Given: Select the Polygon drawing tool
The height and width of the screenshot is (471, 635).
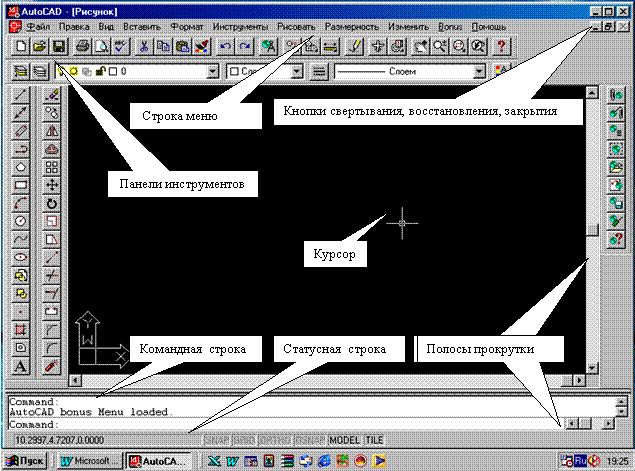Looking at the screenshot, I should tap(20, 167).
